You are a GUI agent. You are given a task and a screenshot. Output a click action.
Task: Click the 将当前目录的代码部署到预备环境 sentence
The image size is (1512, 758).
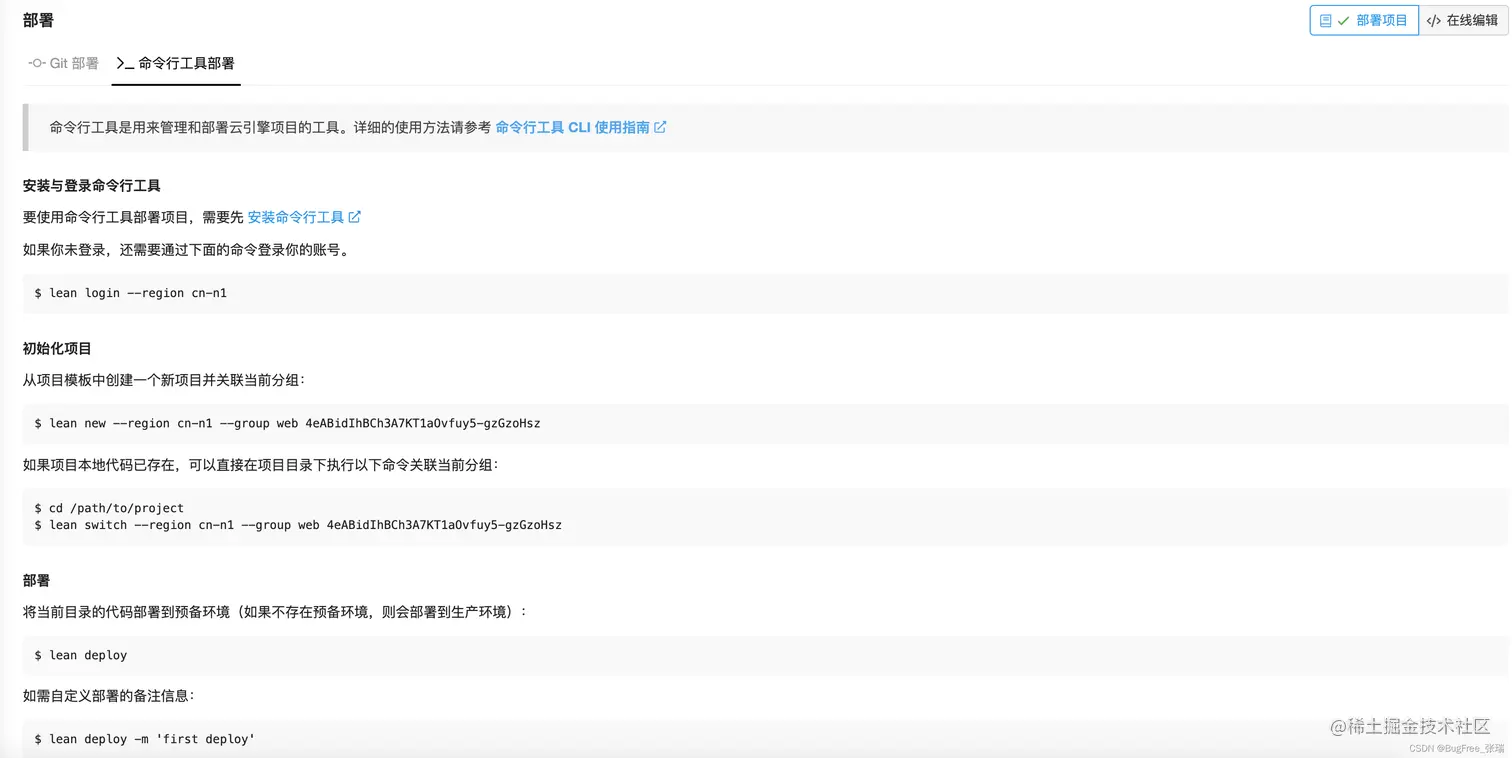pos(274,611)
